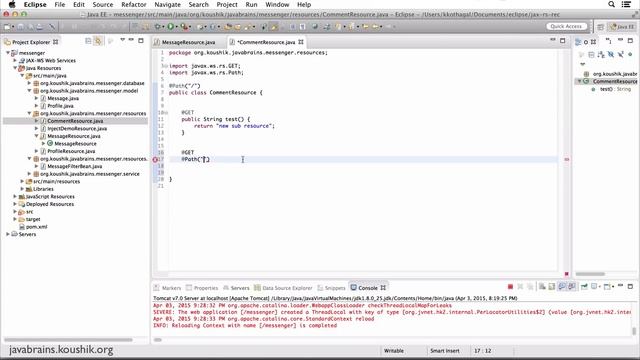This screenshot has width=640, height=360.
Task: Select CommentResource.java in Project Explorer
Action: point(75,121)
